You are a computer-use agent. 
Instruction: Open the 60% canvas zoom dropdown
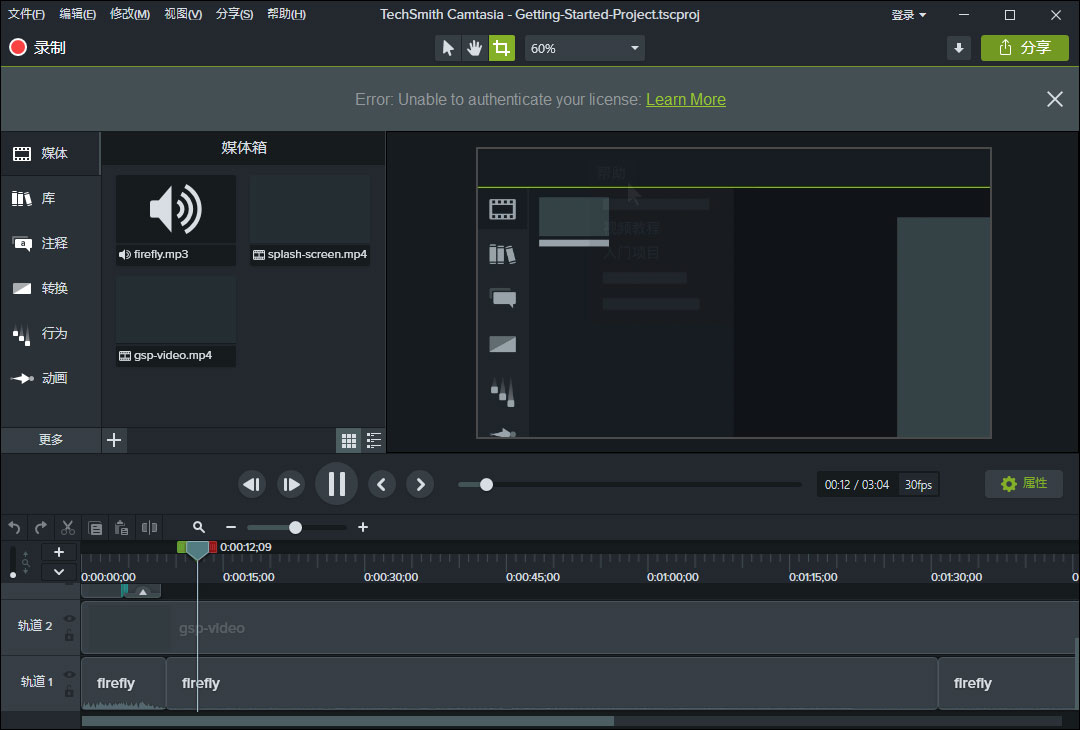click(x=584, y=48)
